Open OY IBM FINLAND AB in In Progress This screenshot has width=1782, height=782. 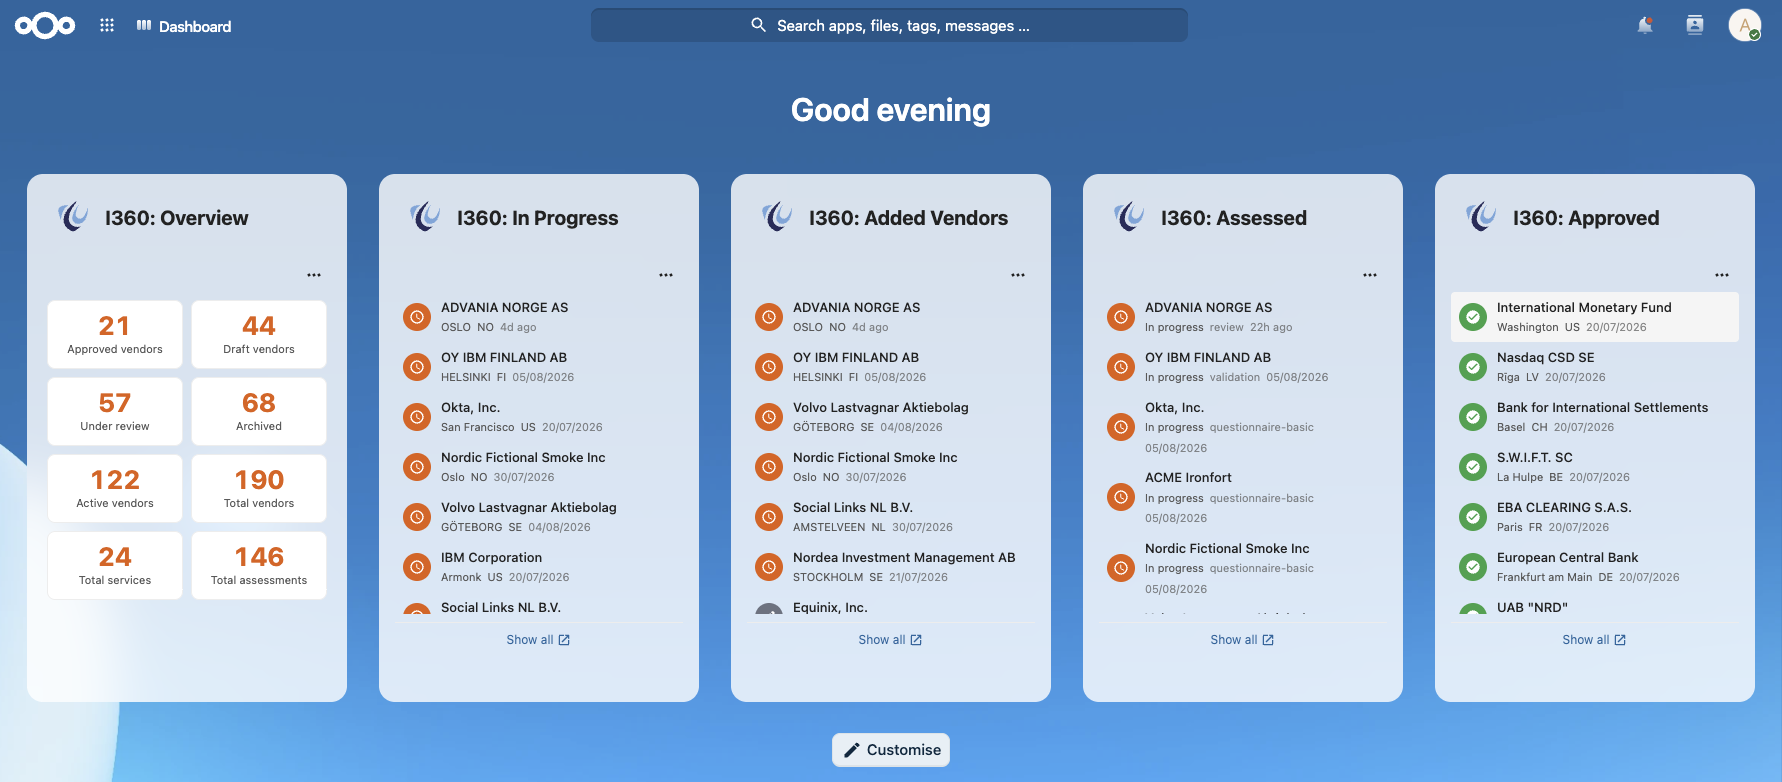click(x=539, y=367)
